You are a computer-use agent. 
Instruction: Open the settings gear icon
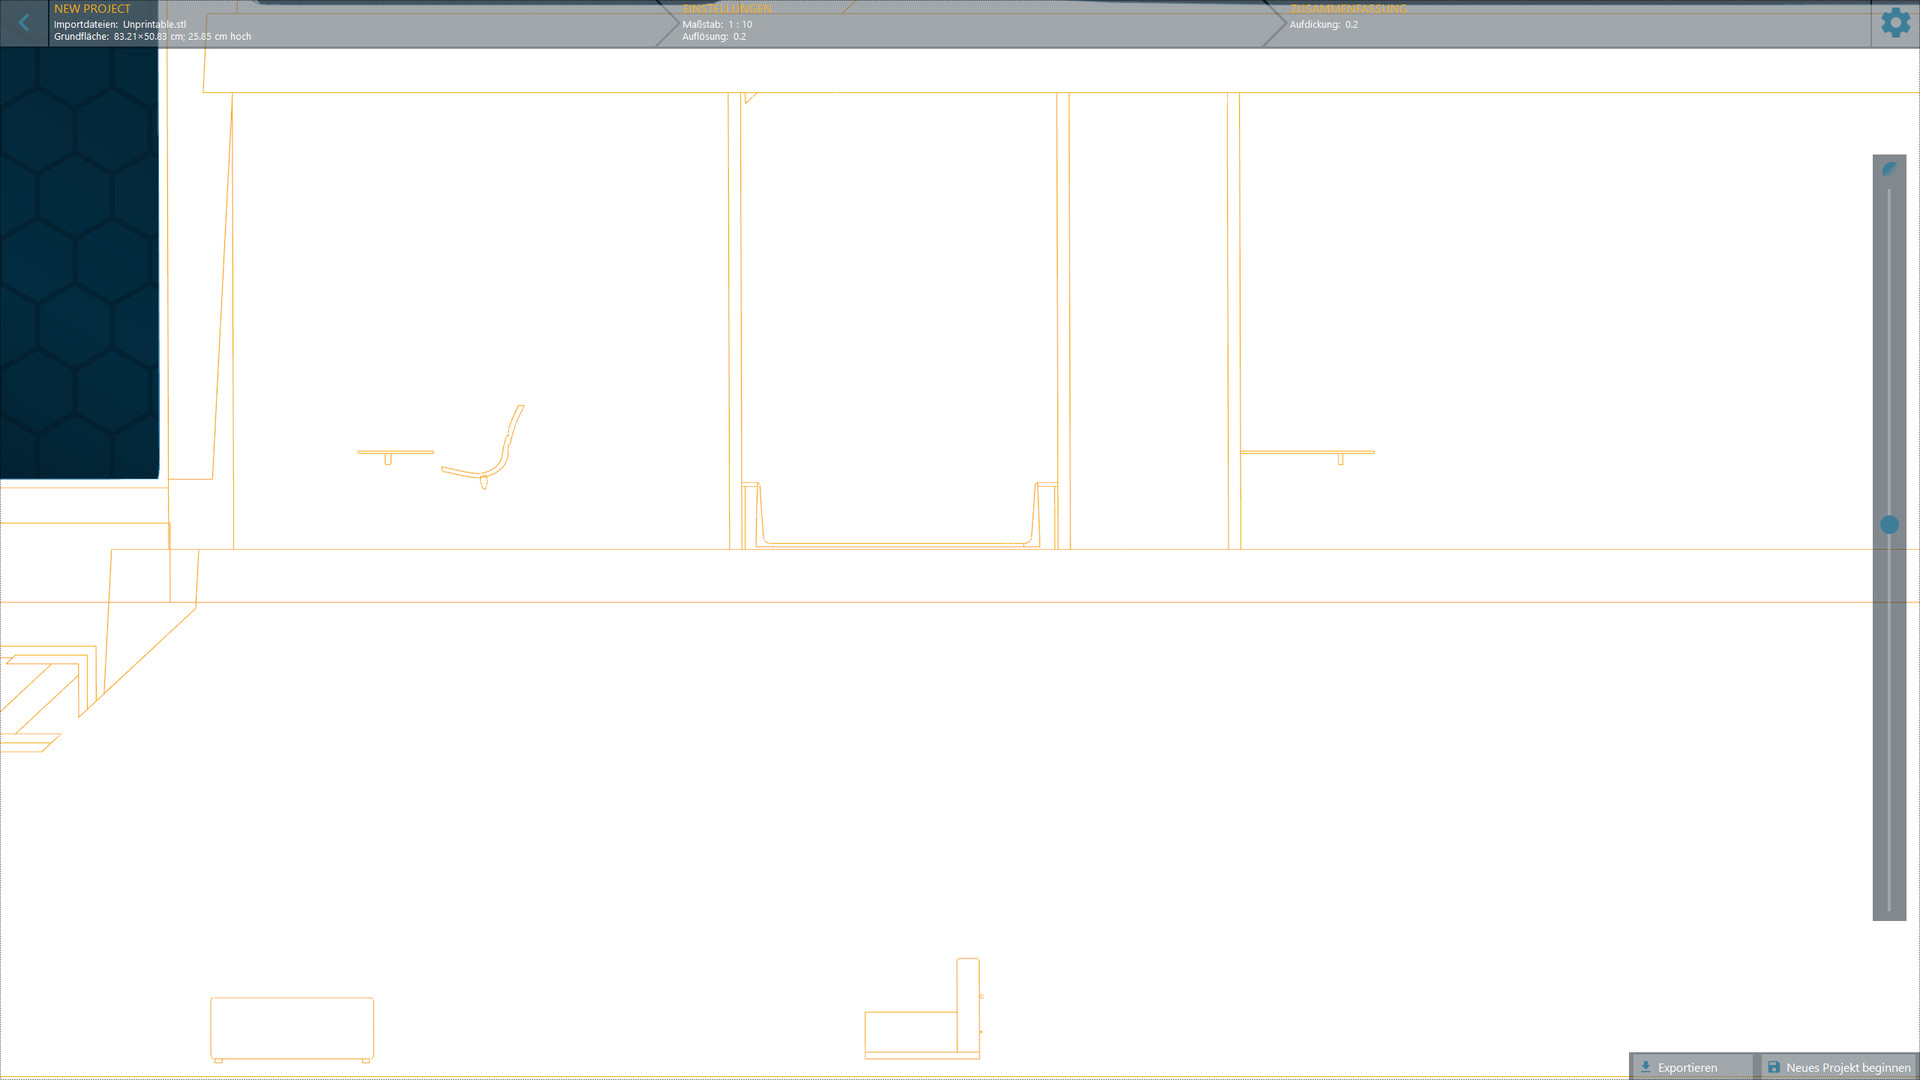coord(1895,23)
